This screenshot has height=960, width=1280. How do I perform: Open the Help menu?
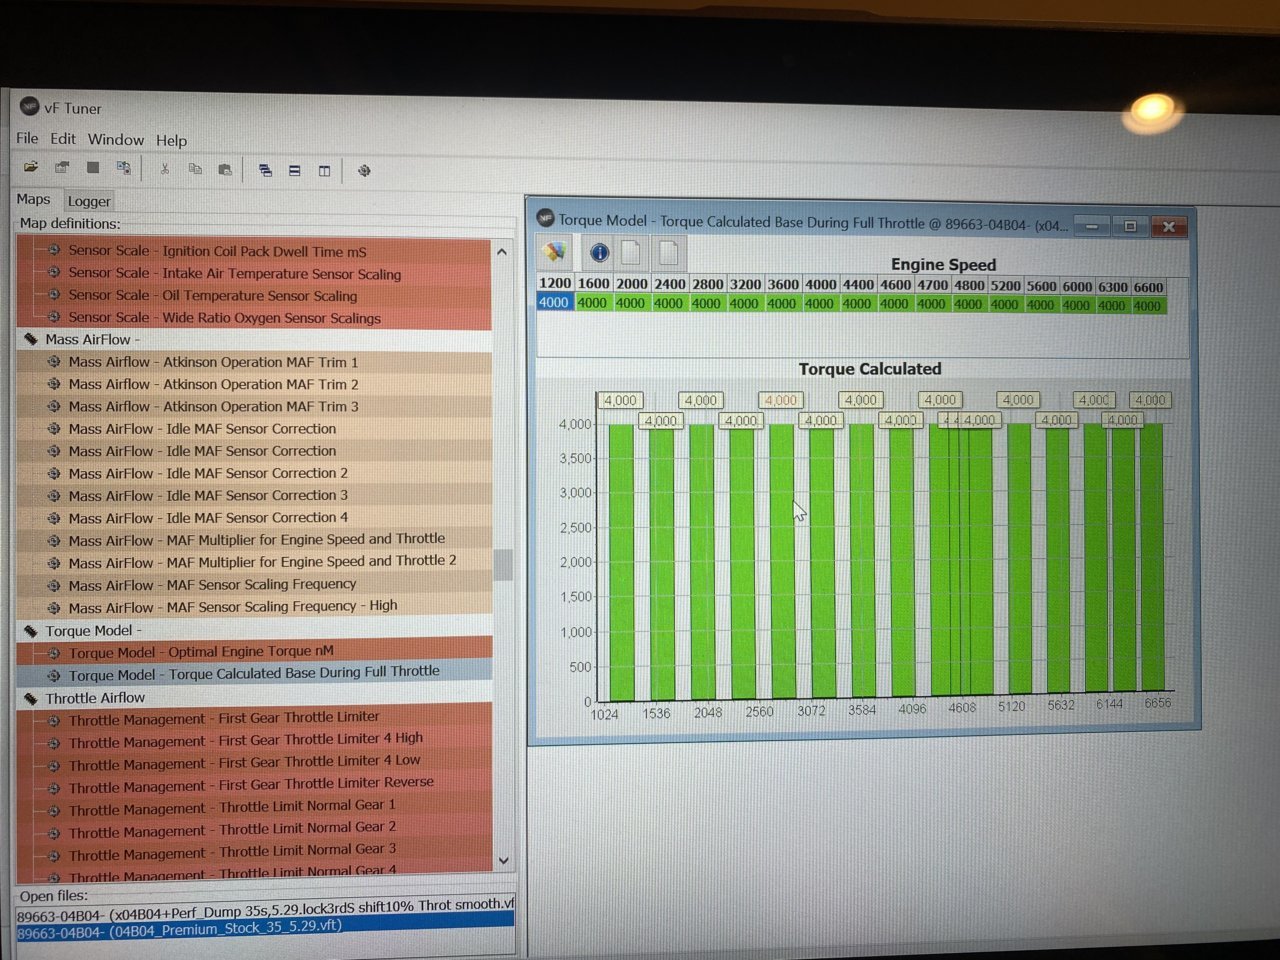point(171,140)
